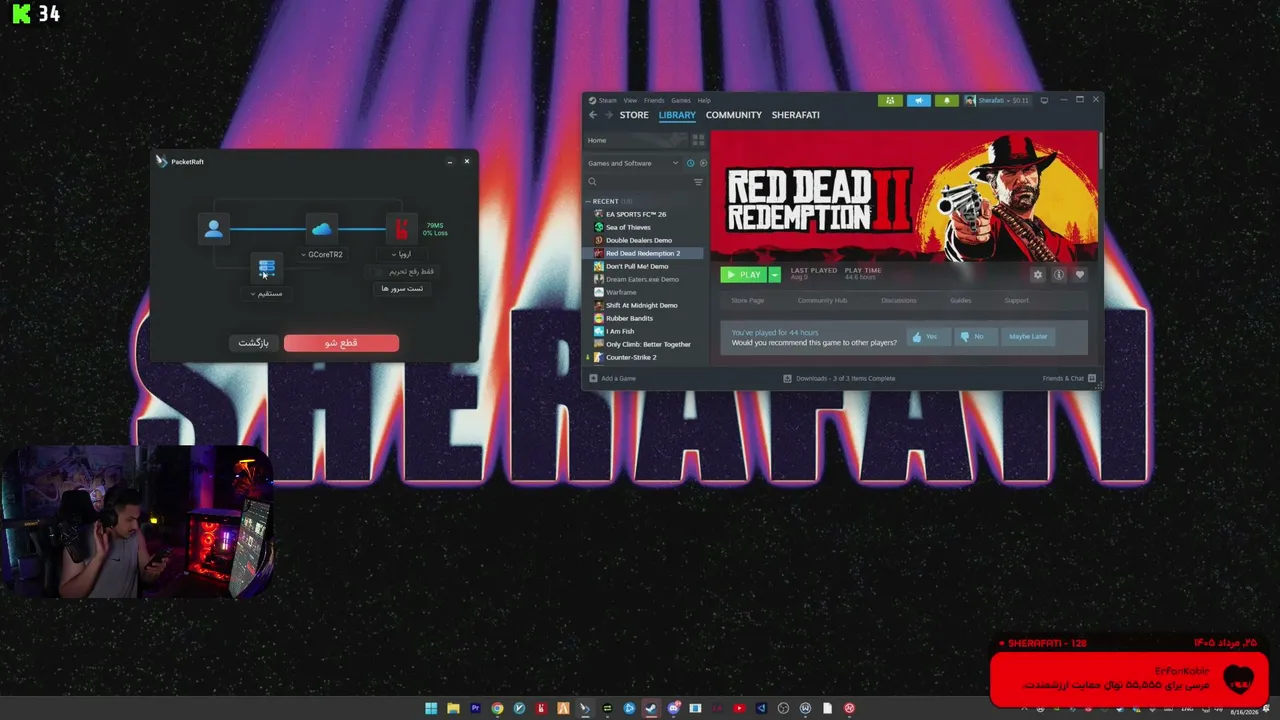1280x720 pixels.
Task: Click the test servers button in PacketRaft
Action: 402,289
